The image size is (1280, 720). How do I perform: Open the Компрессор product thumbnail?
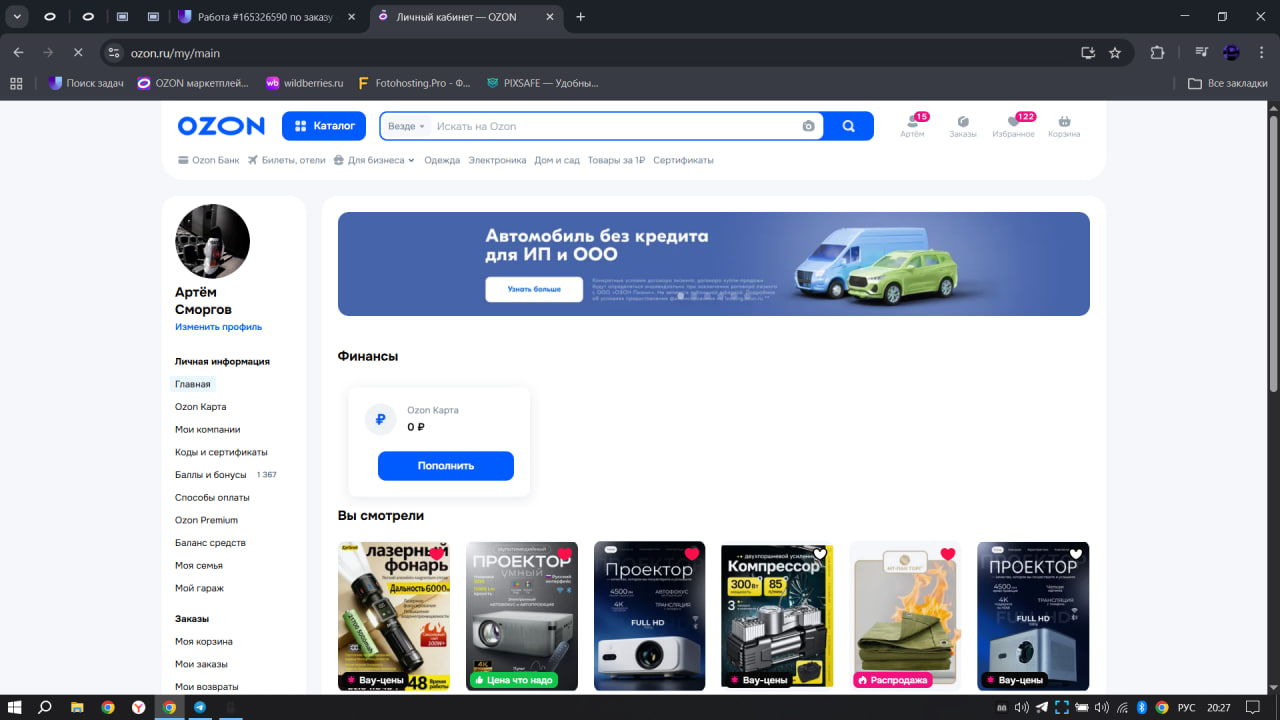pos(778,616)
